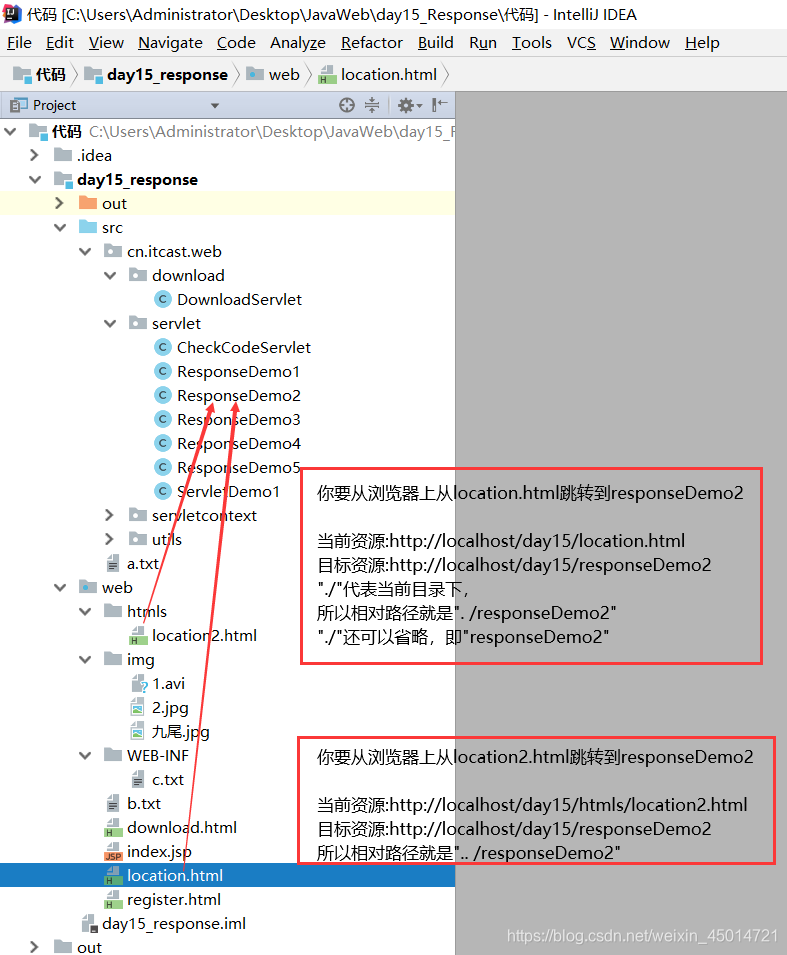Open the Window menu
787x955 pixels.
coord(640,43)
